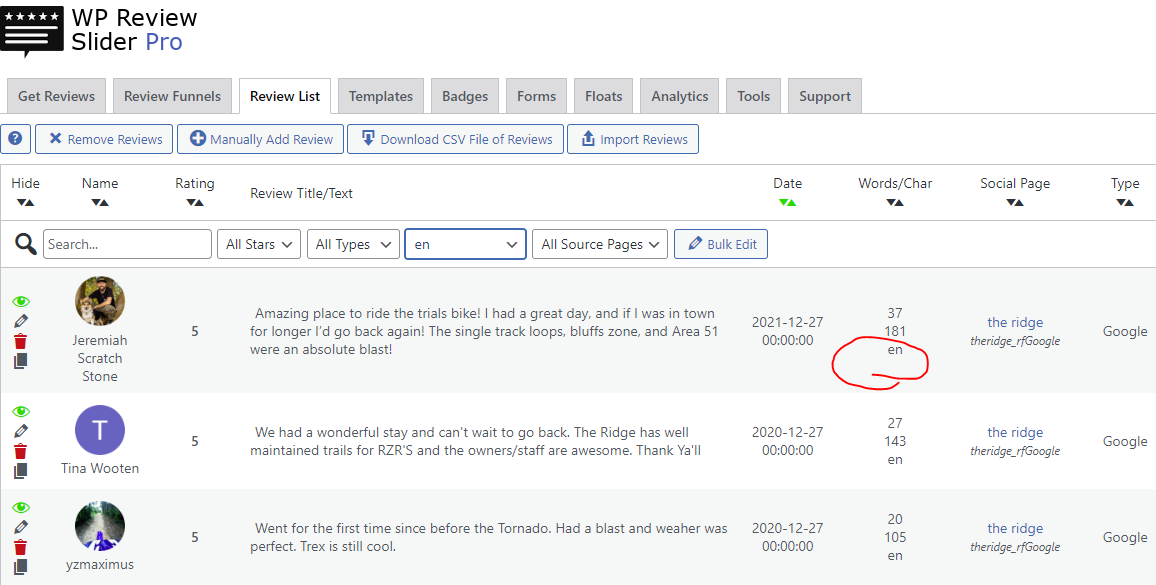The image size is (1156, 585).
Task: Edit yzmaximus review using the pencil icon
Action: pos(21,527)
